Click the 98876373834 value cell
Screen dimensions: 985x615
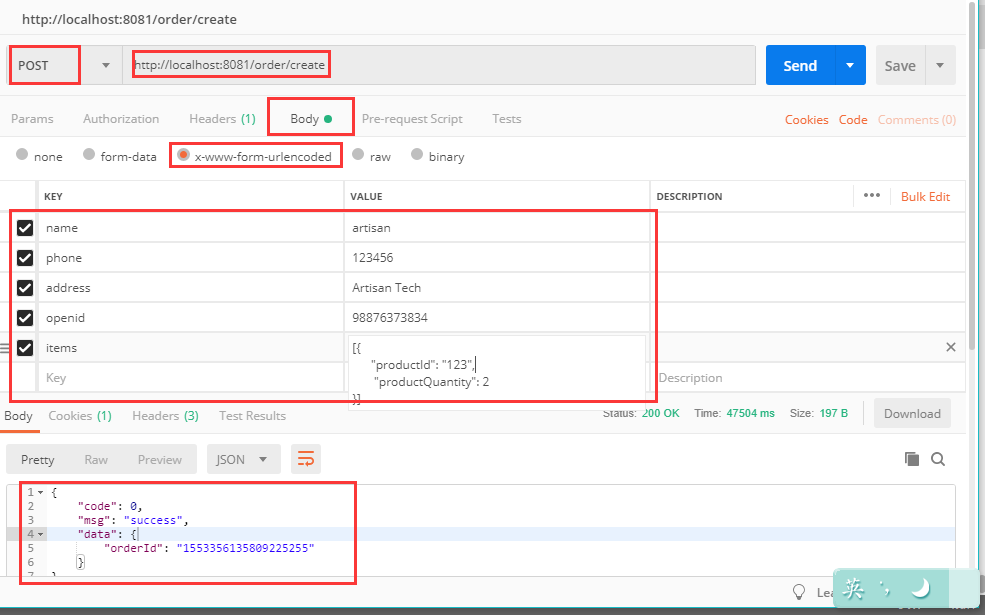[x=497, y=318]
